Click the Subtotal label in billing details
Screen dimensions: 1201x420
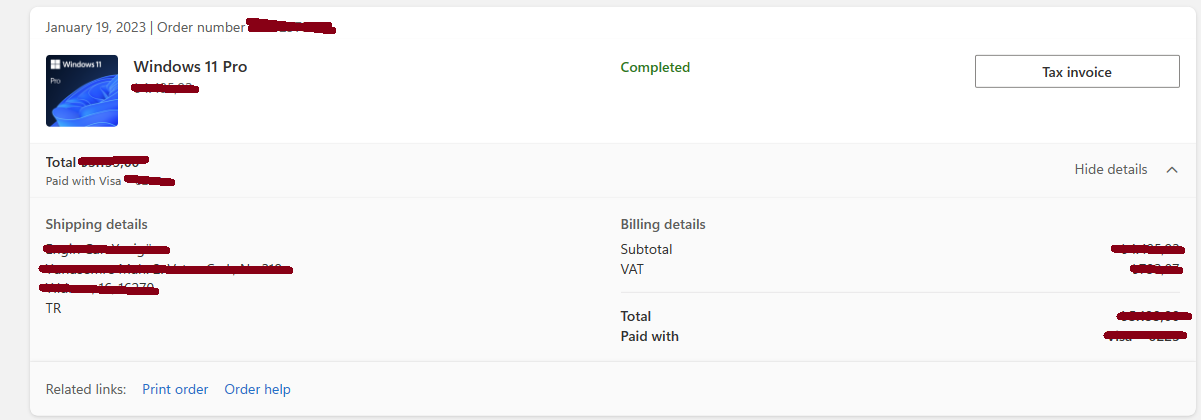tap(646, 249)
